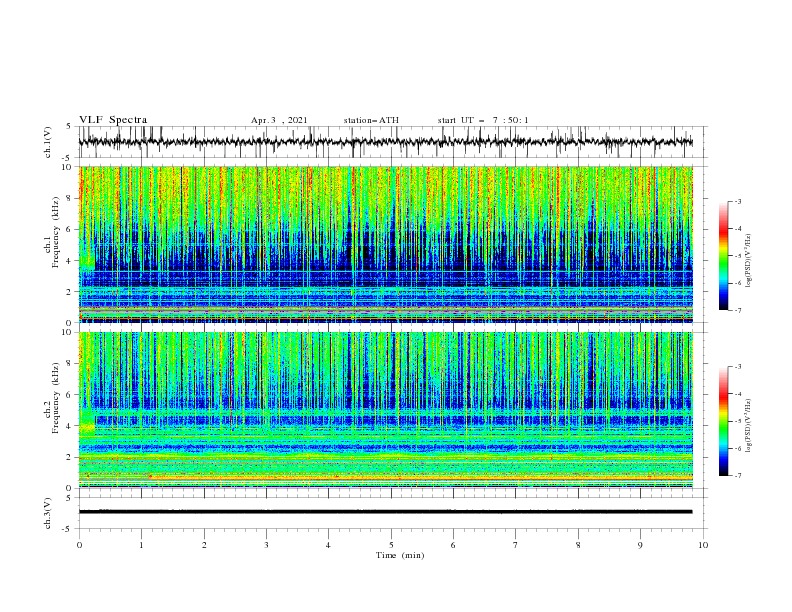Click the "-5" tick on ch.3(V) axis
This screenshot has width=792, height=612.
pyautogui.click(x=67, y=529)
